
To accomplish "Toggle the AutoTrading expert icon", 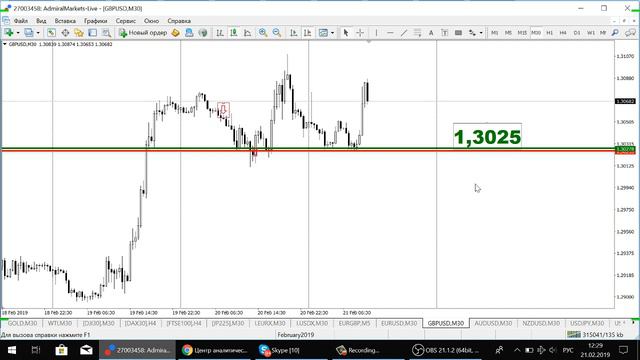I will [189, 33].
